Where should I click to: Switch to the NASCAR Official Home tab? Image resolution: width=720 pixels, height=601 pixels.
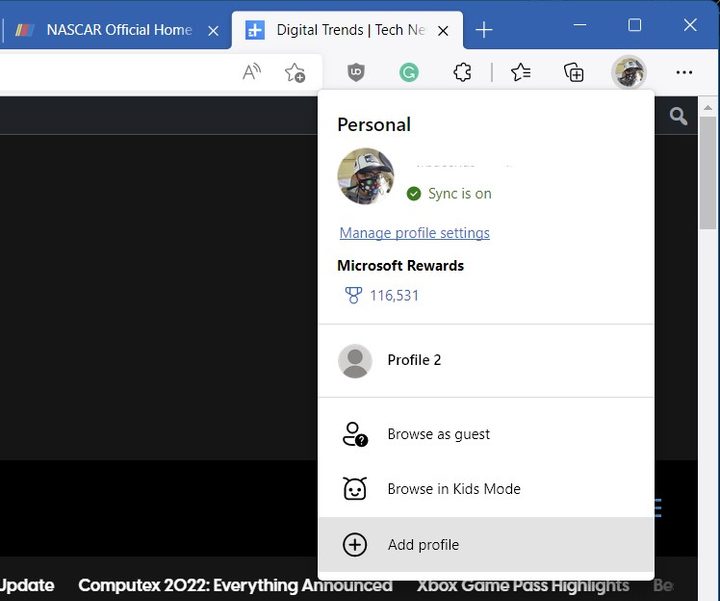pos(117,30)
